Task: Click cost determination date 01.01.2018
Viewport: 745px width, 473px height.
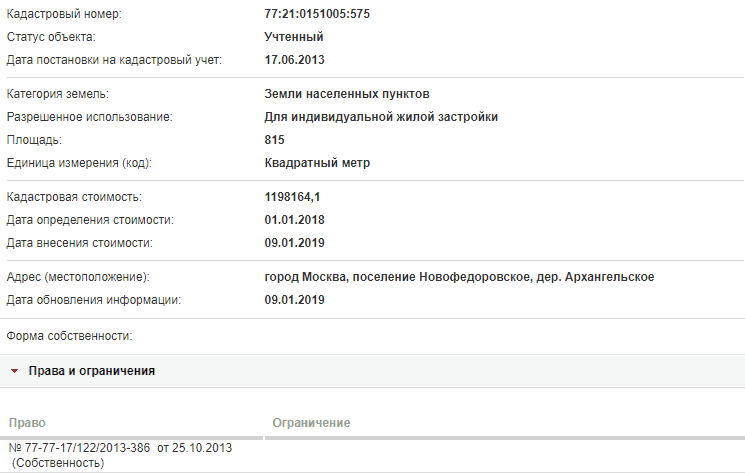Action: pos(294,220)
